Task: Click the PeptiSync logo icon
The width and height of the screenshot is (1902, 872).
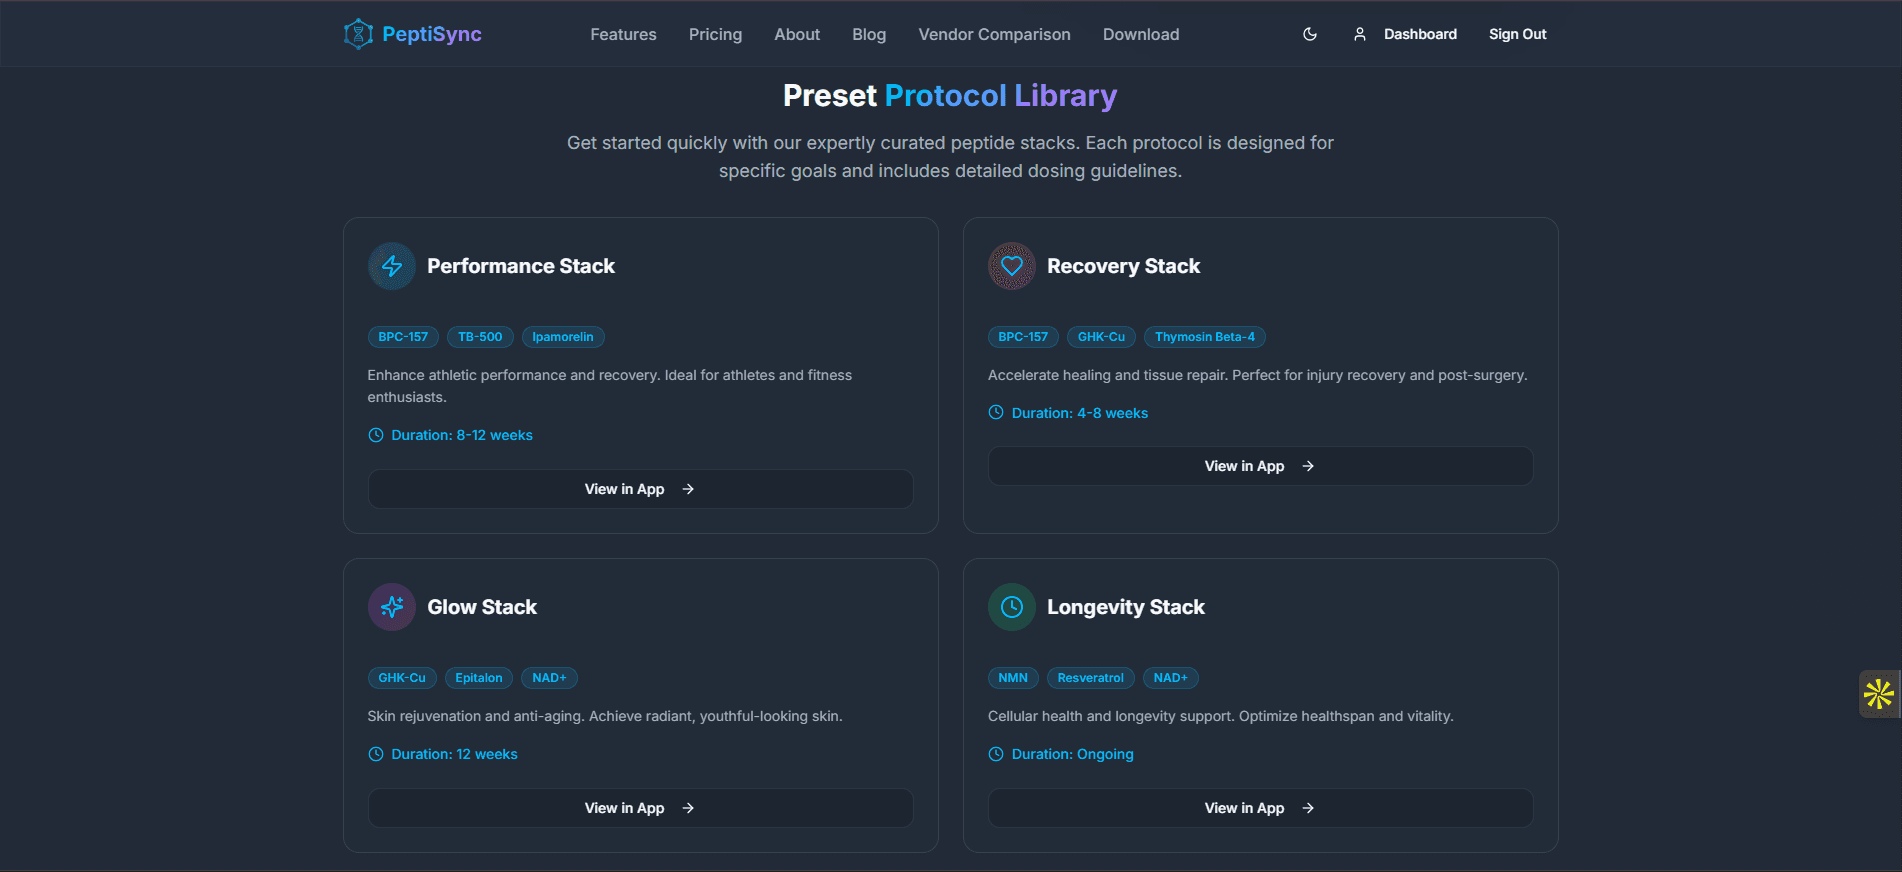Action: click(x=358, y=34)
